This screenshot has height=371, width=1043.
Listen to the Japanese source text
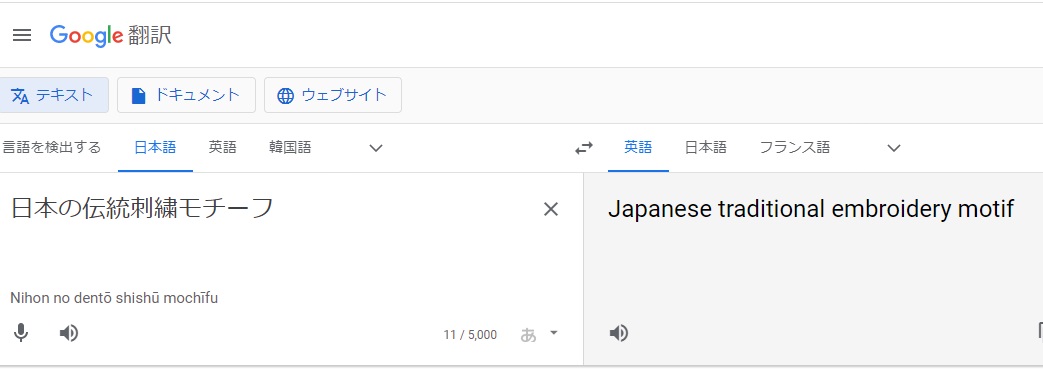pos(69,332)
